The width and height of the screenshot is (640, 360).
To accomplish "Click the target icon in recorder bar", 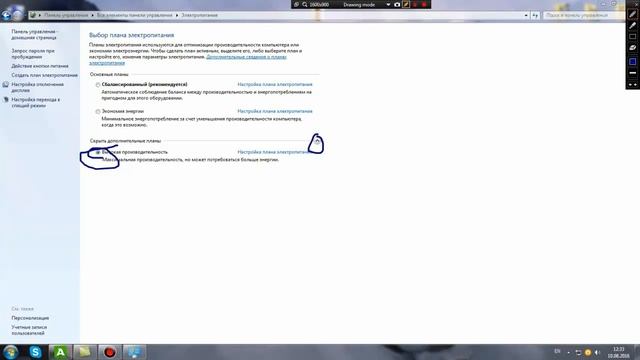I will click(x=297, y=4).
